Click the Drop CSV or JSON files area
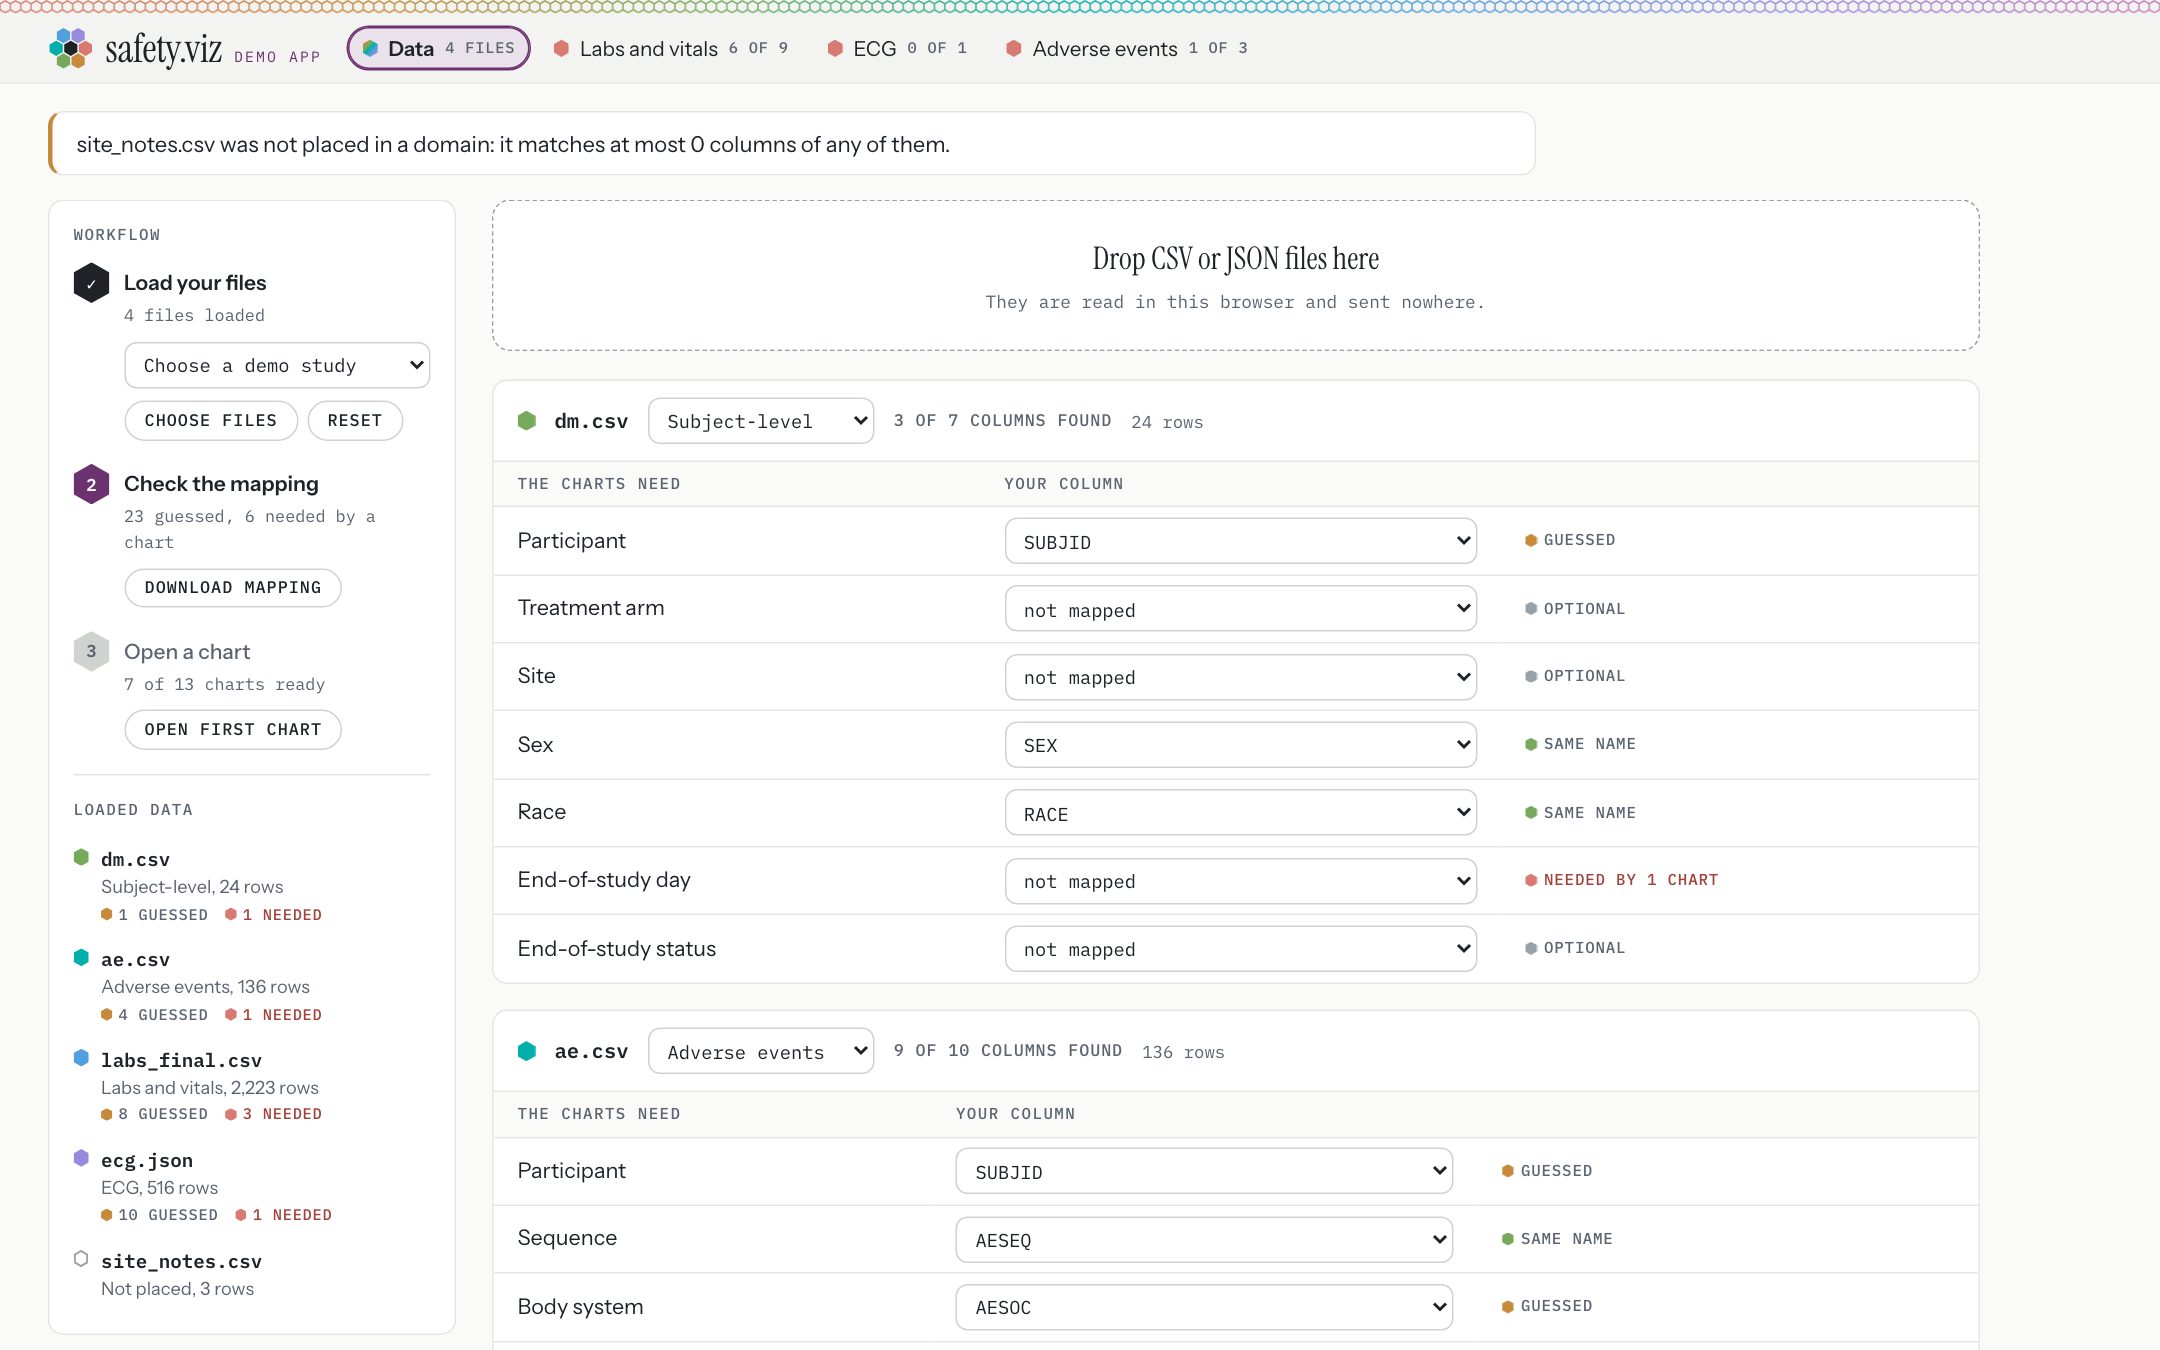Image resolution: width=2160 pixels, height=1350 pixels. [x=1235, y=275]
